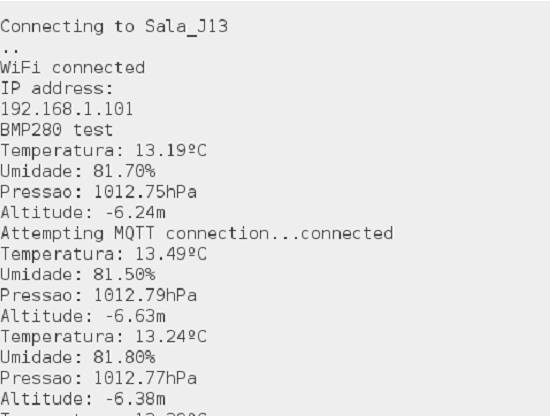Select the Altitude -6.24m reading
The height and width of the screenshot is (416, 550).
click(83, 213)
